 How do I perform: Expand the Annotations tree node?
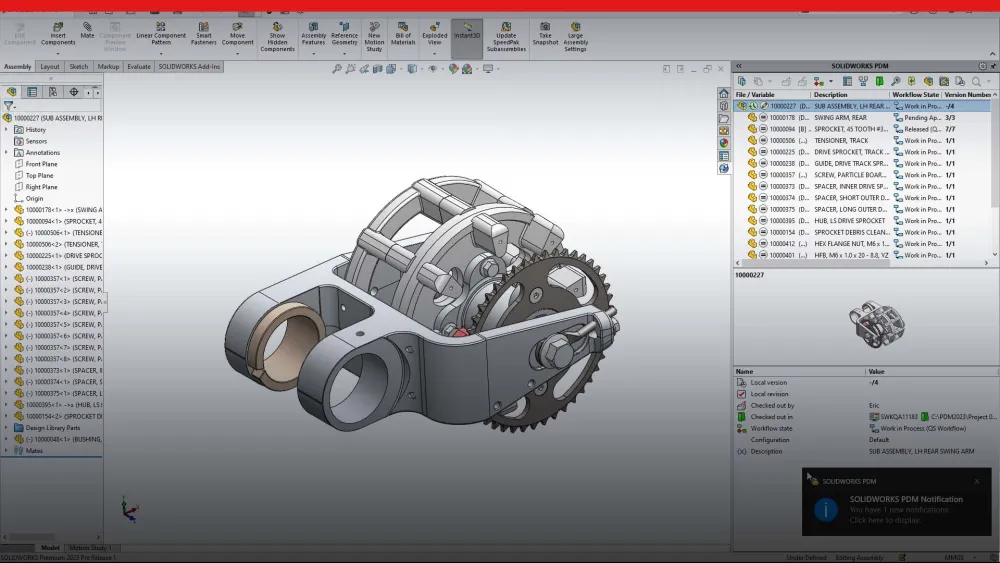coord(7,153)
